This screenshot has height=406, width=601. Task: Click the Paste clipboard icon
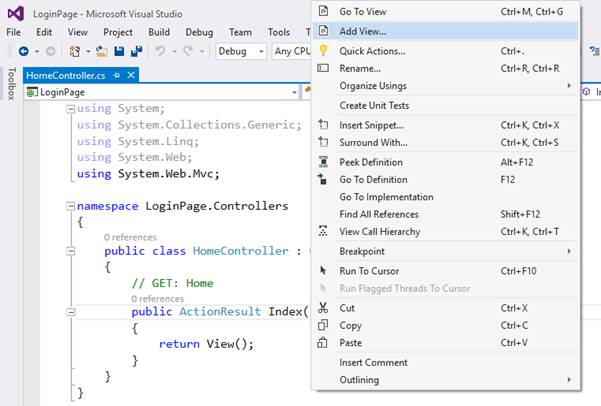pyautogui.click(x=322, y=342)
